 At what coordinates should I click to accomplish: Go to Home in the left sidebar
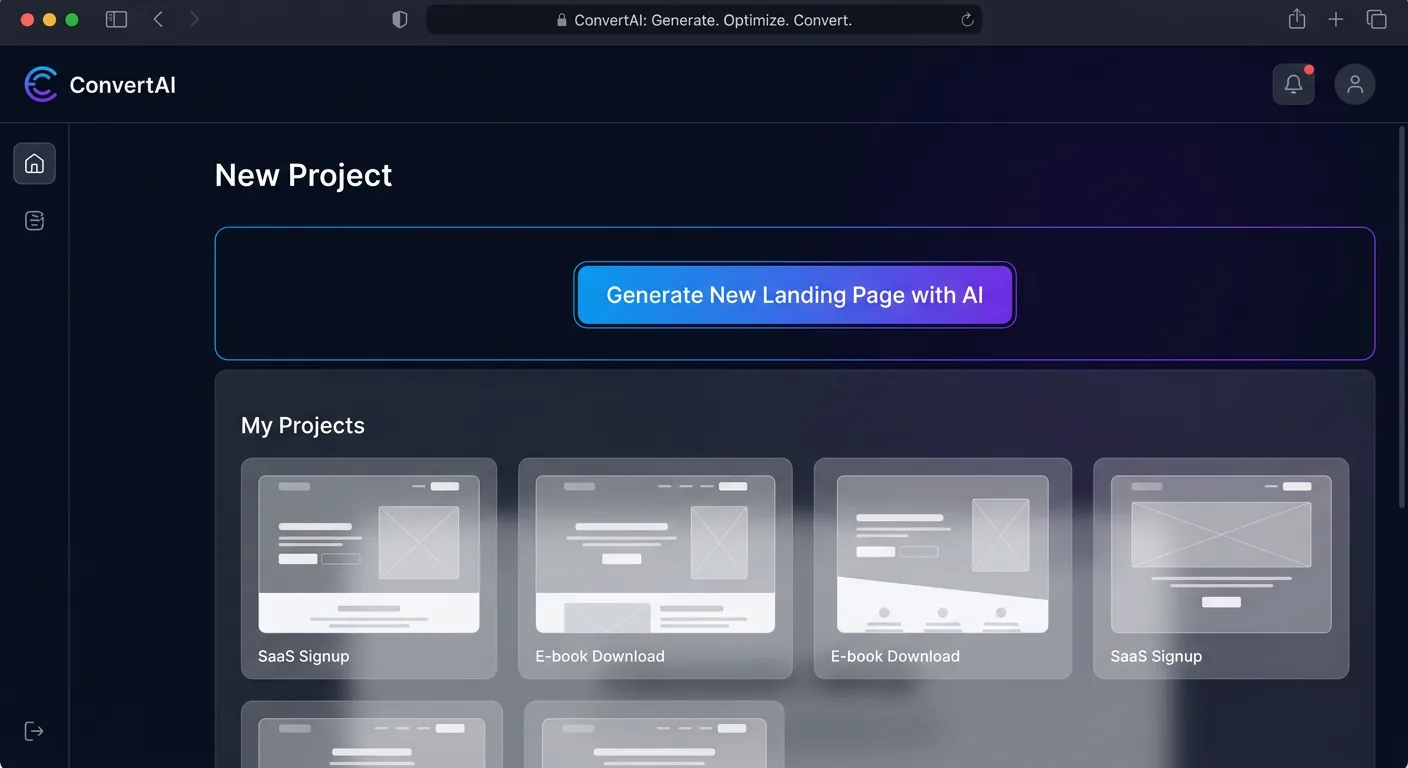point(34,163)
